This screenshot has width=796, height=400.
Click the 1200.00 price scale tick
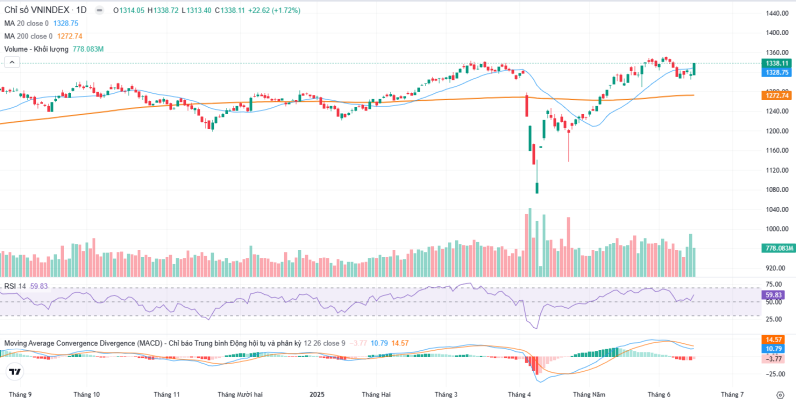click(777, 131)
